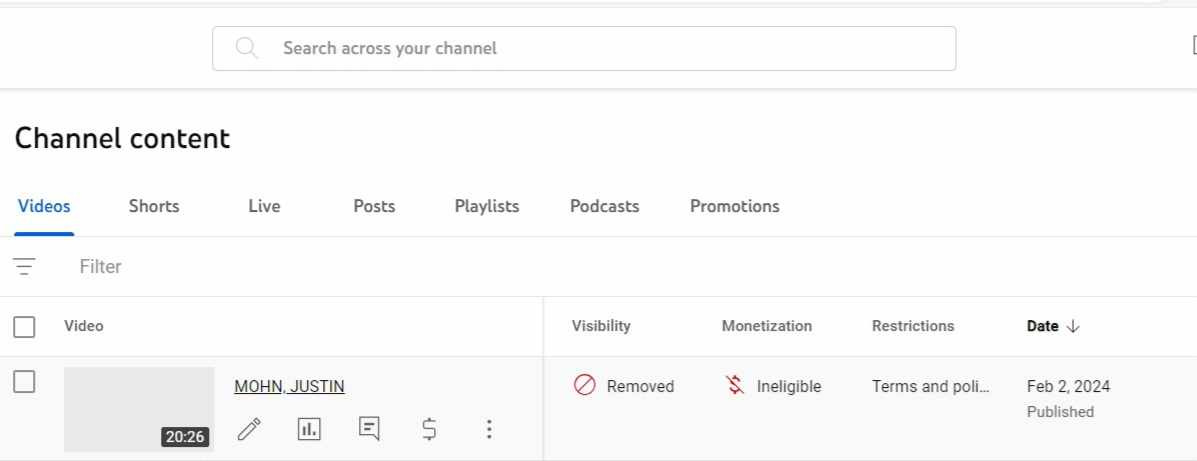
Task: Click the Terms and poli... restriction text
Action: pyautogui.click(x=931, y=386)
